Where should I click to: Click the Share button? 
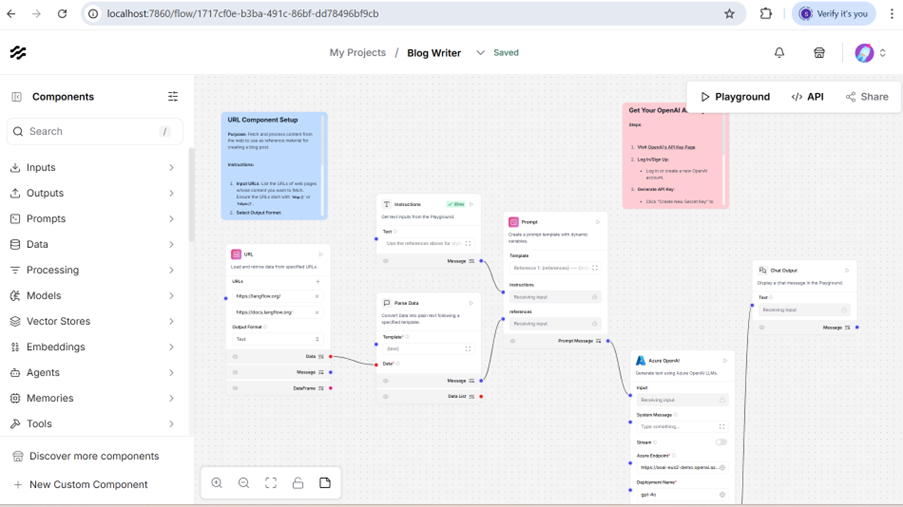(867, 97)
